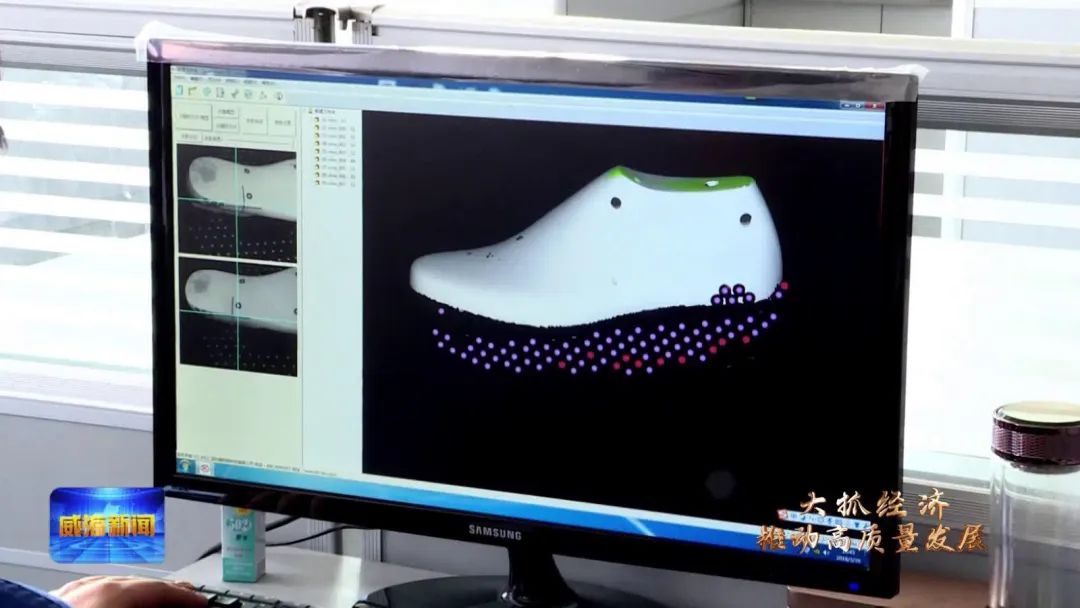Click the third tall button in the panel
The image size is (1080, 608).
coord(254,120)
